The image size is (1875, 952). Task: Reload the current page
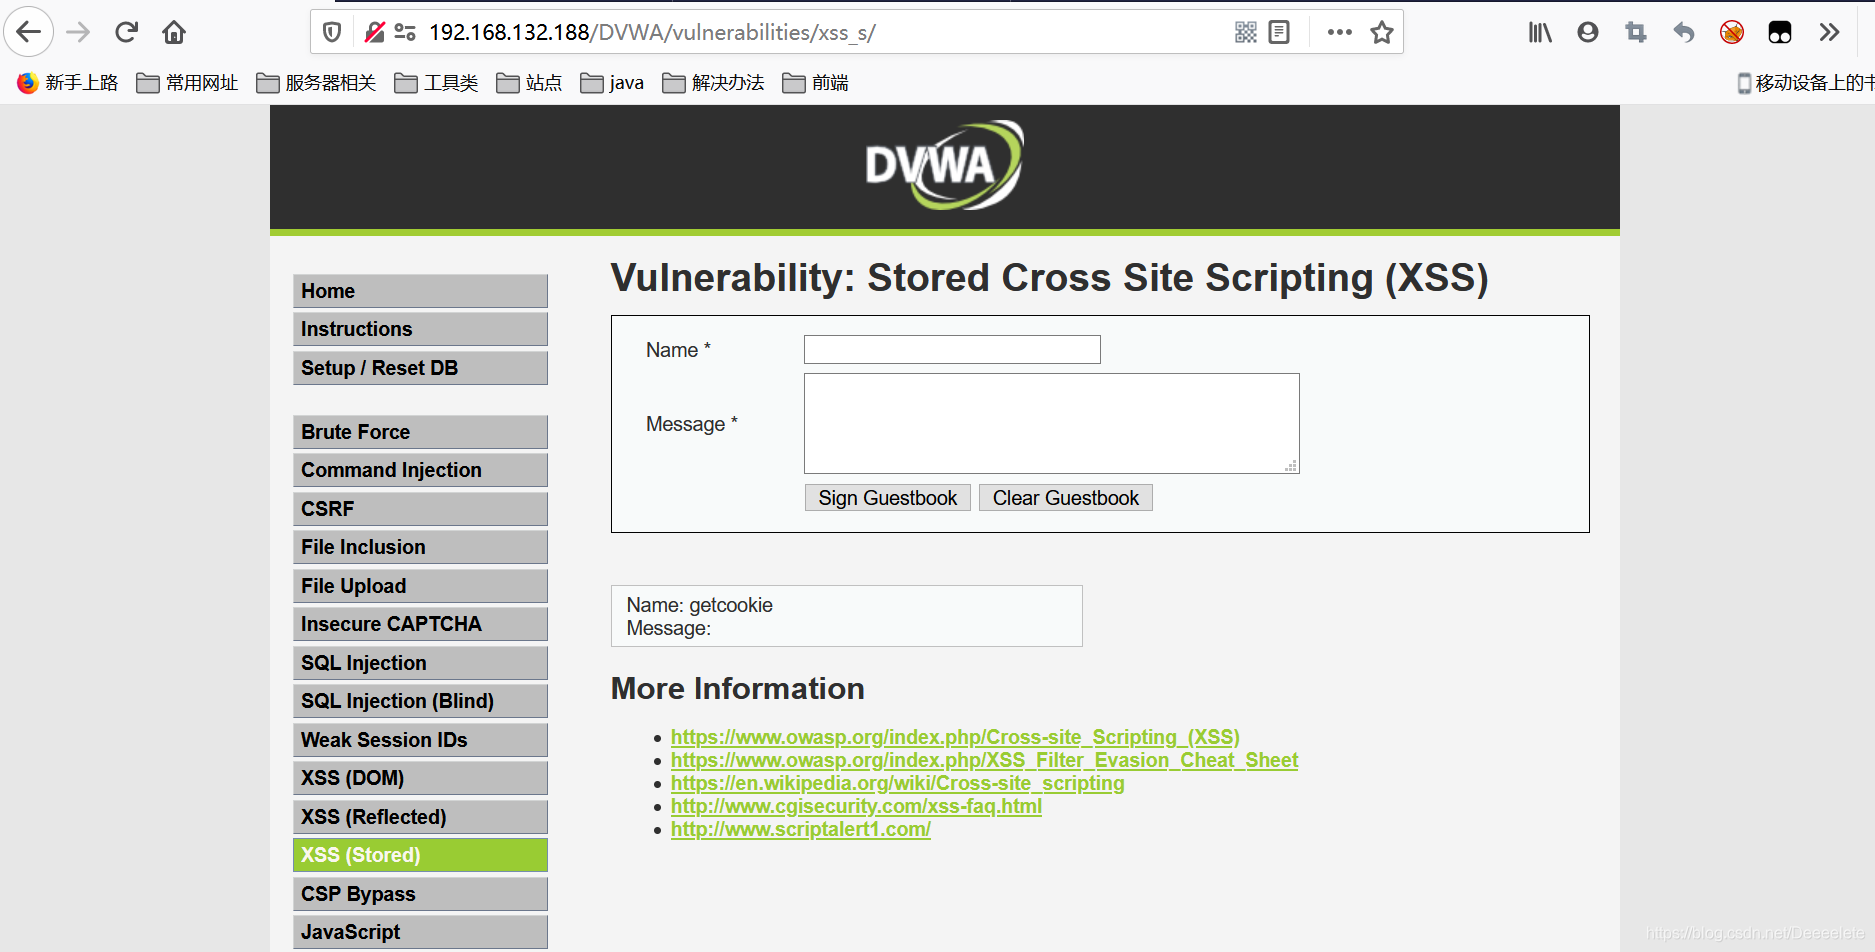(x=126, y=32)
